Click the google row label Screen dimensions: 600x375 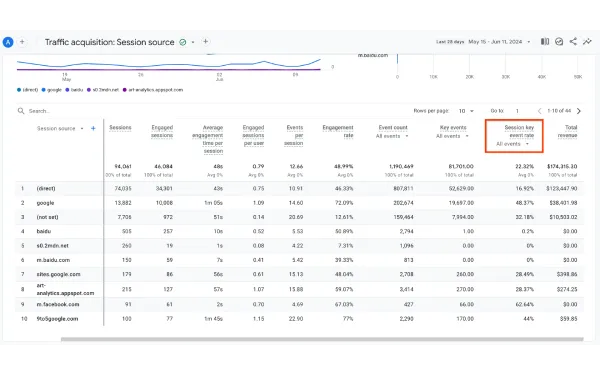point(45,203)
